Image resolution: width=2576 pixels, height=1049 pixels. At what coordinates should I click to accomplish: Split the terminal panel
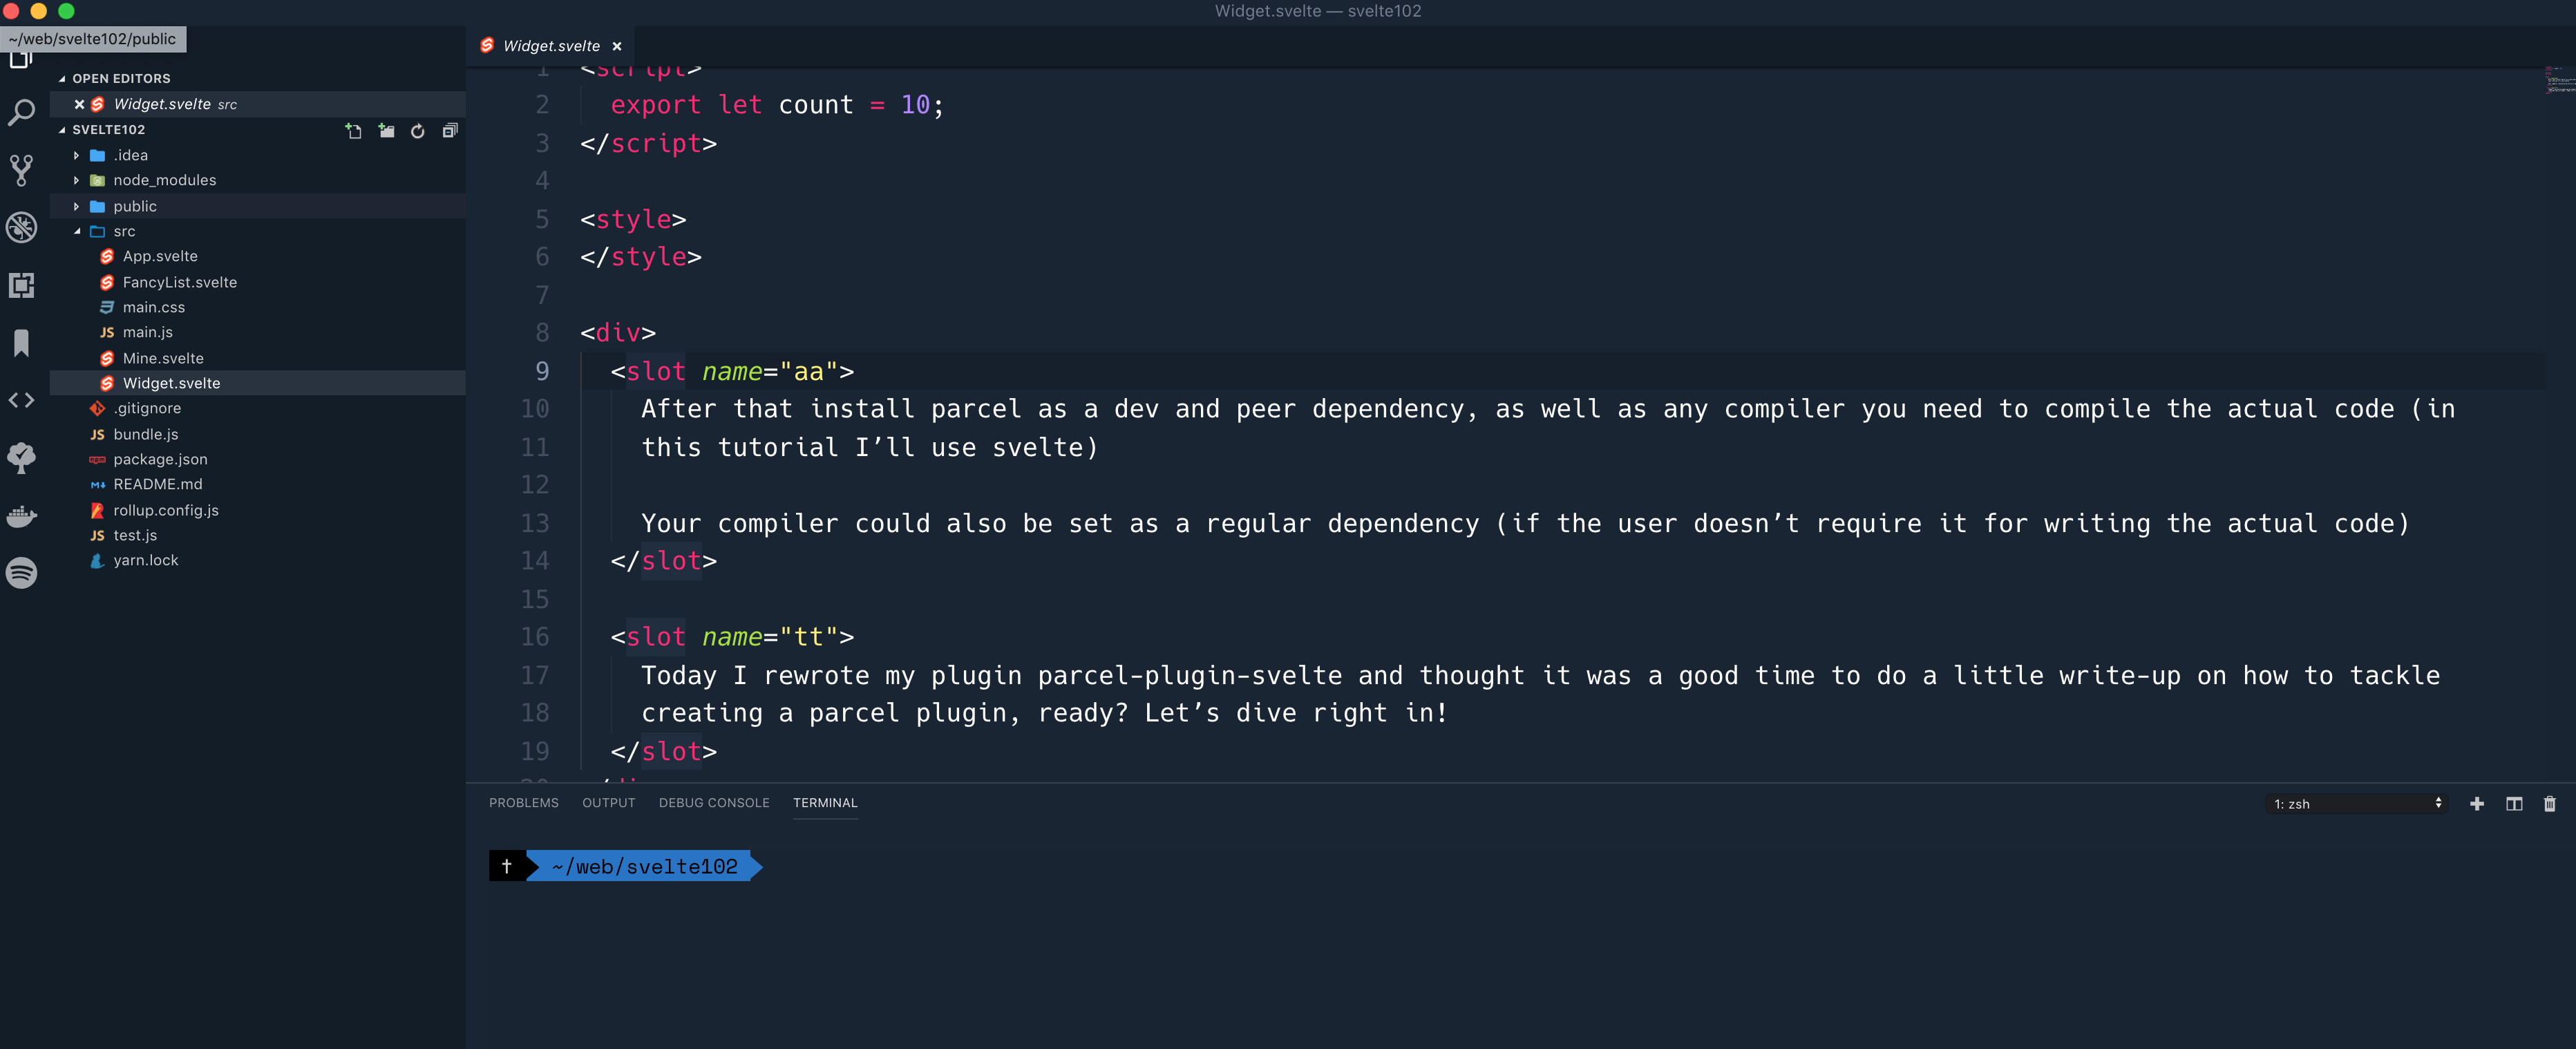pos(2513,804)
